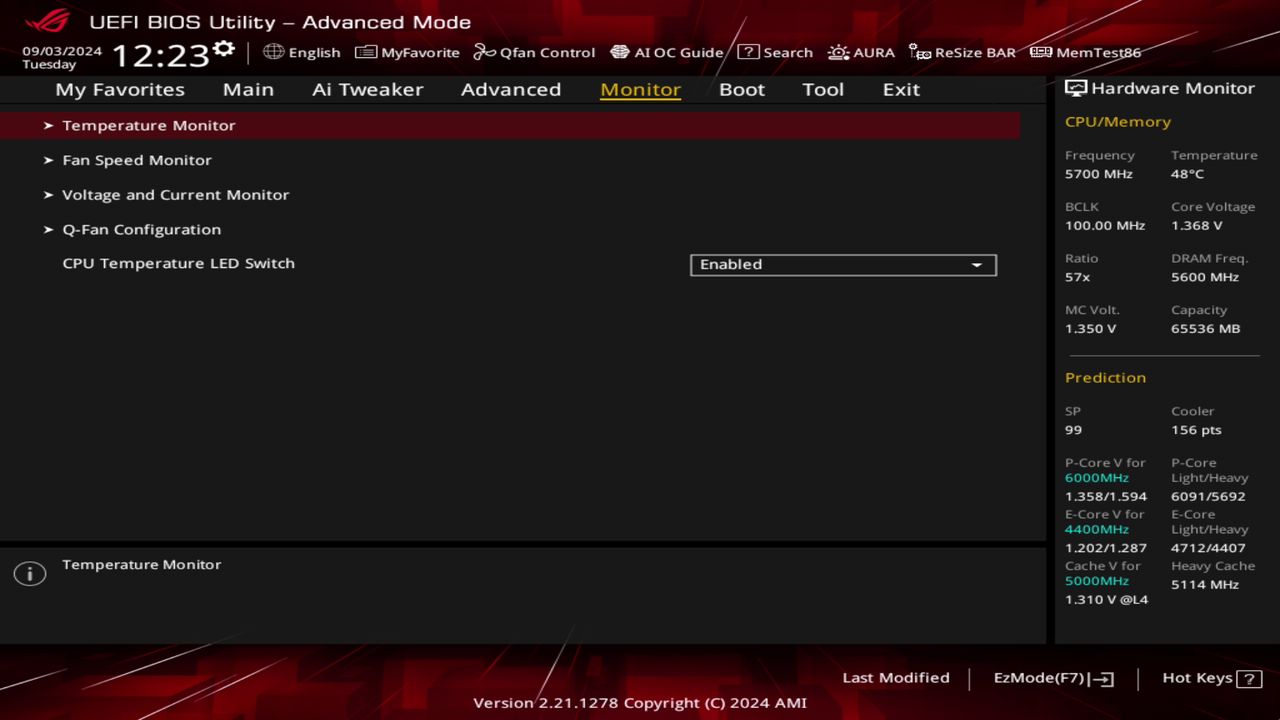Click 100.00 MHz BCLK value
This screenshot has height=720, width=1280.
(x=1105, y=226)
